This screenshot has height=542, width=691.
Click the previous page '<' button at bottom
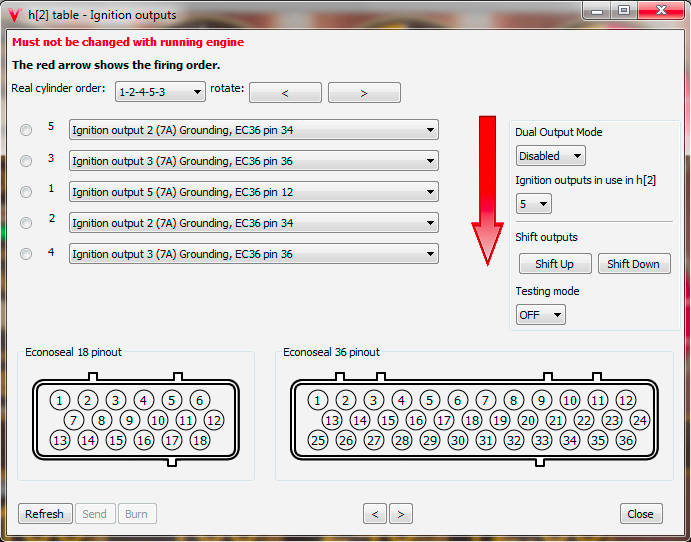[375, 514]
